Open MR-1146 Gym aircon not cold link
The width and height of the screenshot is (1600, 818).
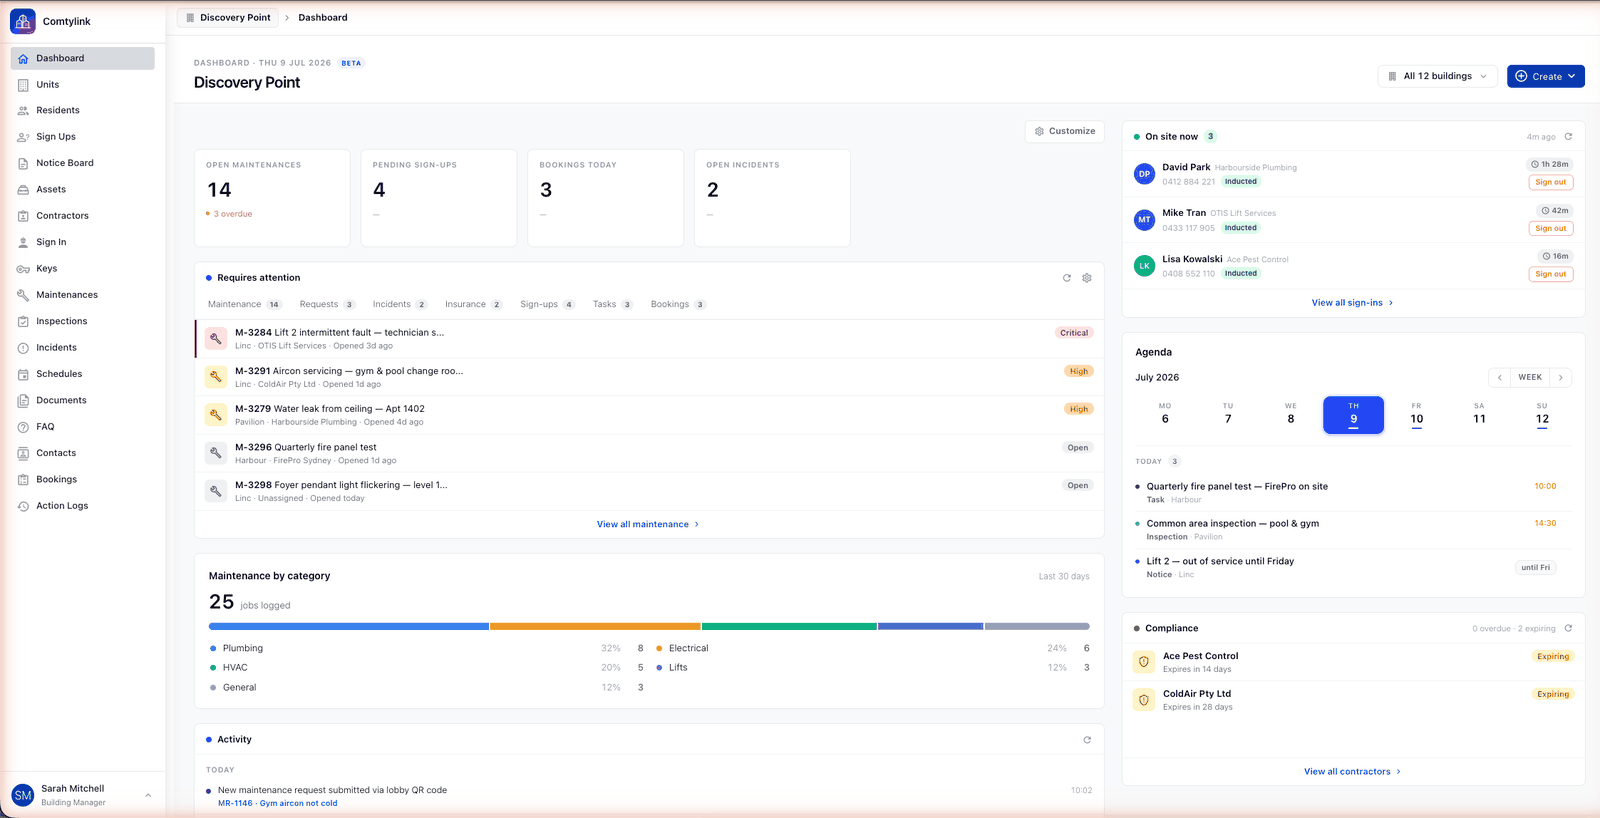point(278,803)
